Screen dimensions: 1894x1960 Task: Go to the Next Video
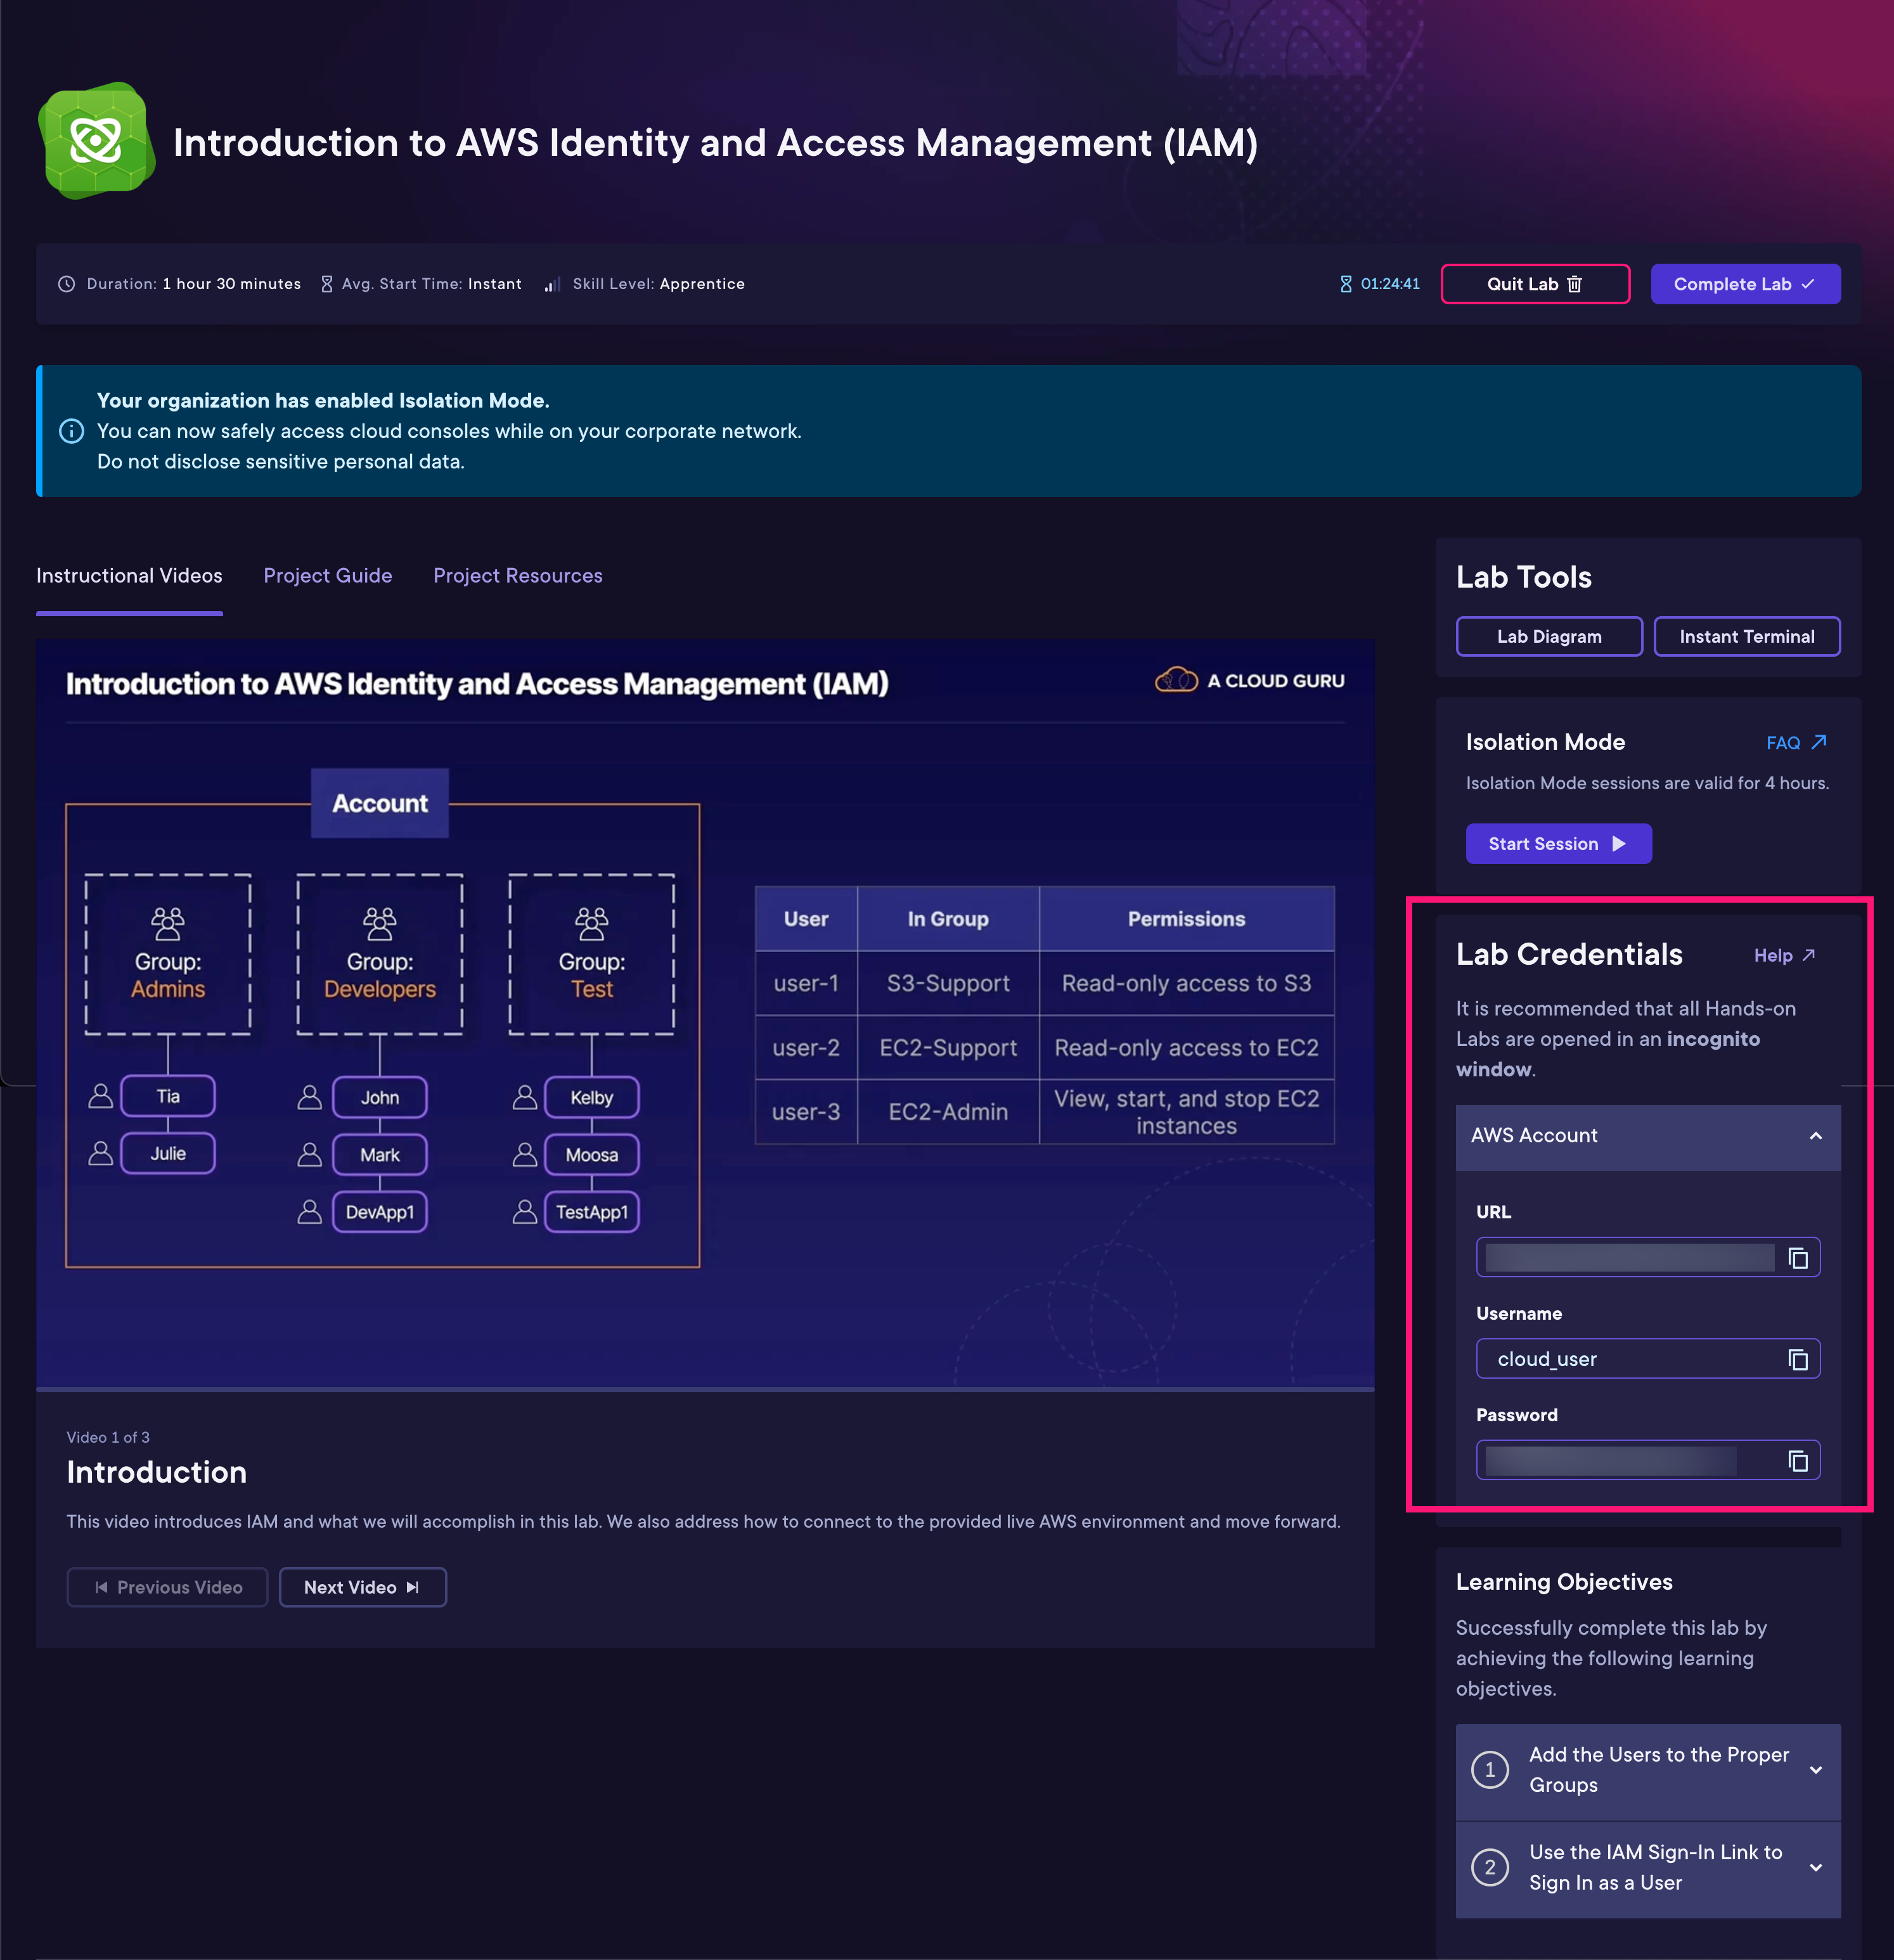tap(362, 1587)
